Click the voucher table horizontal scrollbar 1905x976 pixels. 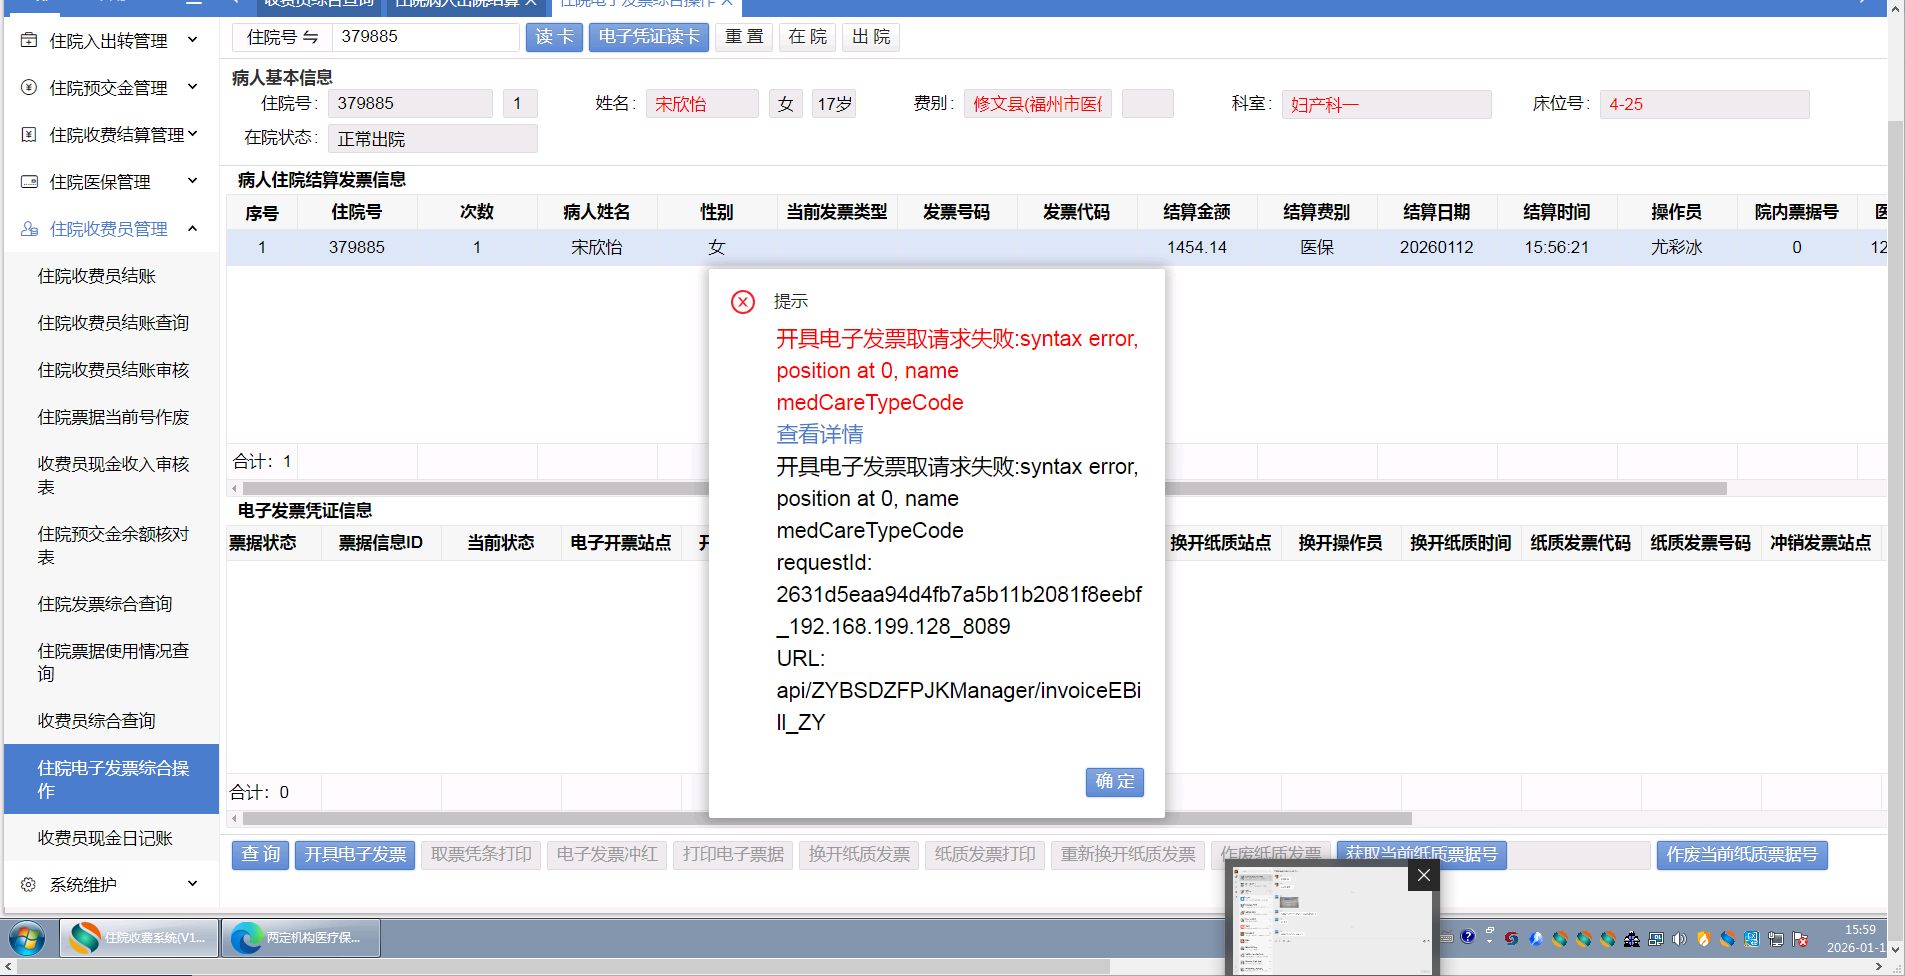coord(825,819)
